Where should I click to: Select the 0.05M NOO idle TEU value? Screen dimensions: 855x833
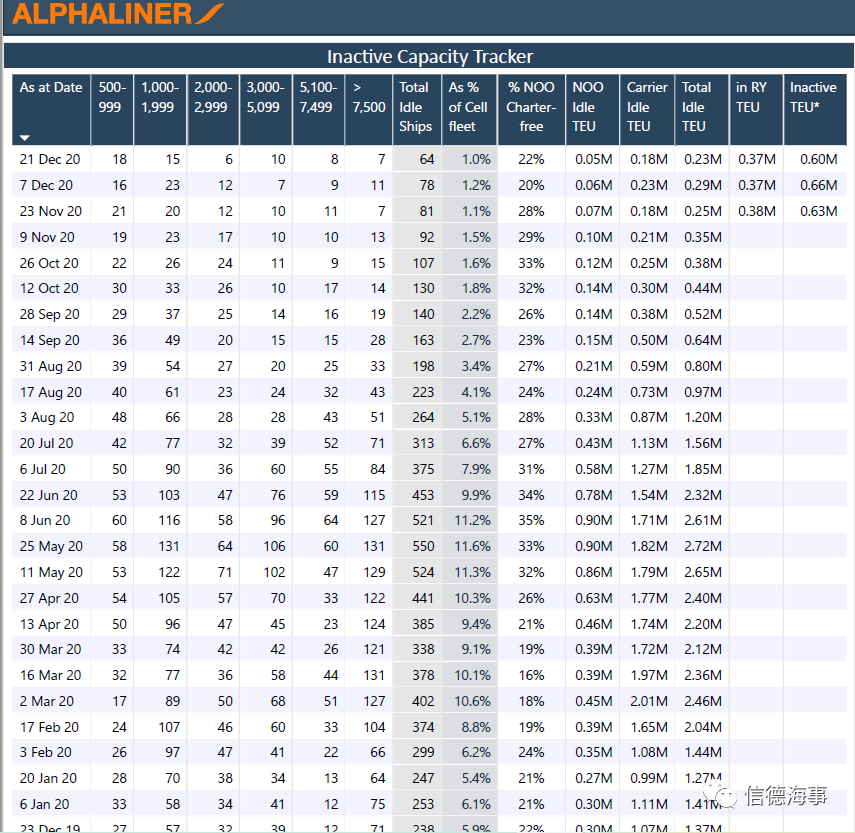[594, 159]
